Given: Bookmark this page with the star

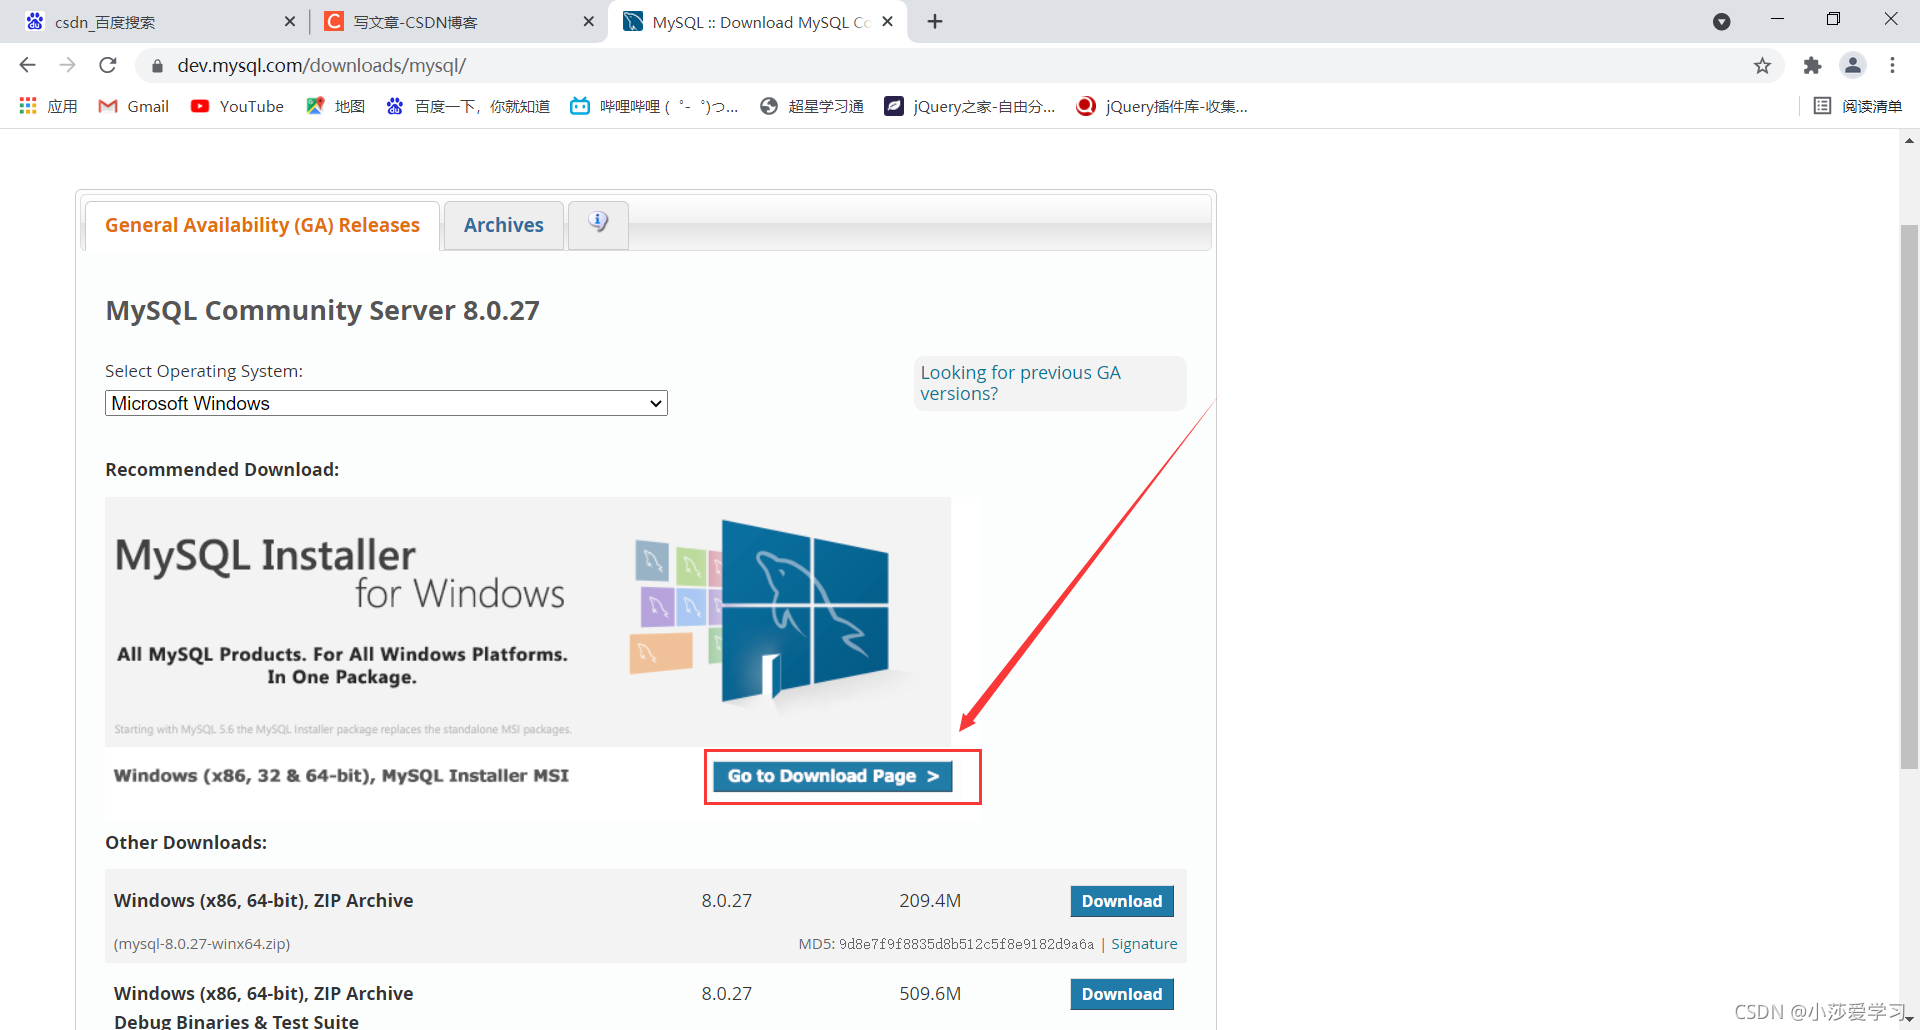Looking at the screenshot, I should (x=1762, y=66).
